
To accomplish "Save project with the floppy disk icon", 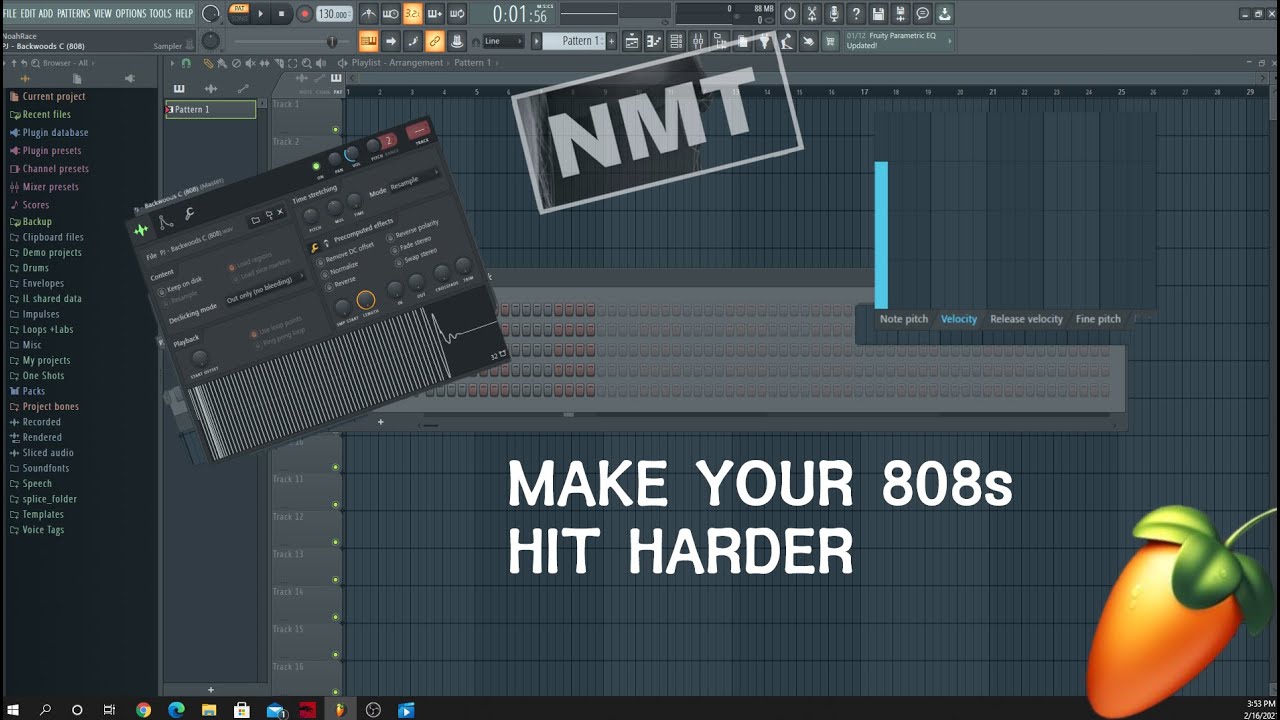I will coord(878,14).
